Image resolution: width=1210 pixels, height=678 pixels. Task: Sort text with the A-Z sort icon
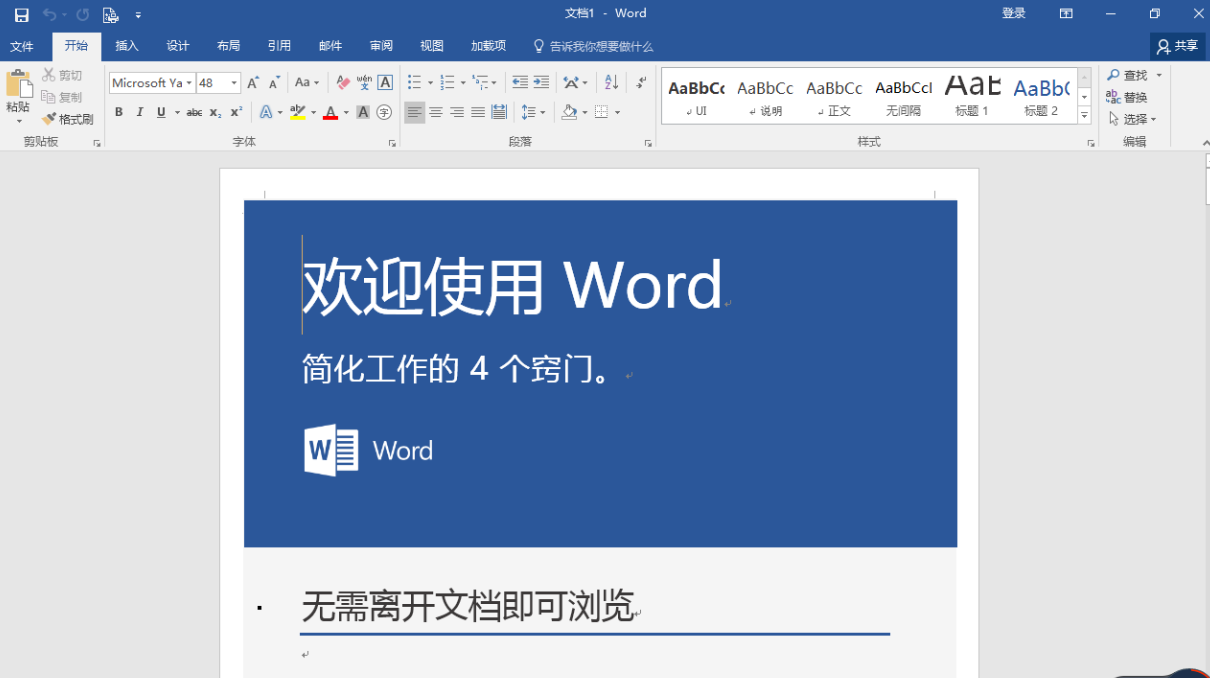click(611, 83)
